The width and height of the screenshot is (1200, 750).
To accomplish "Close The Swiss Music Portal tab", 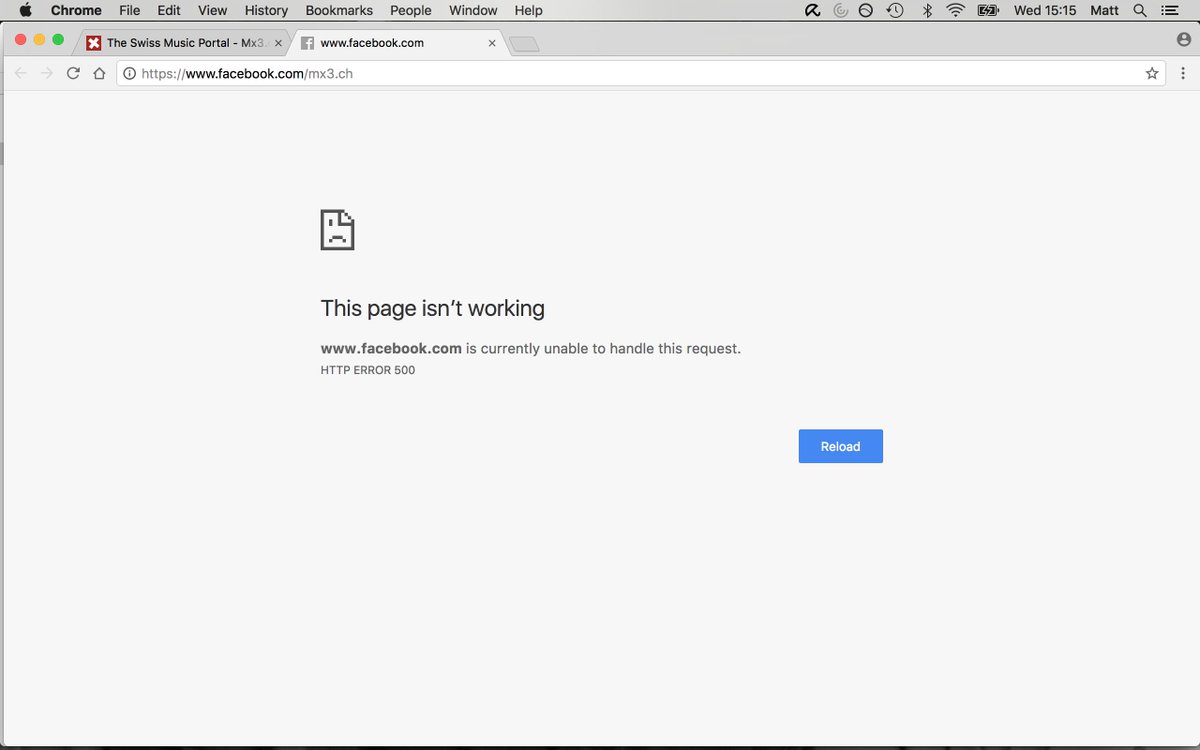I will pyautogui.click(x=278, y=44).
